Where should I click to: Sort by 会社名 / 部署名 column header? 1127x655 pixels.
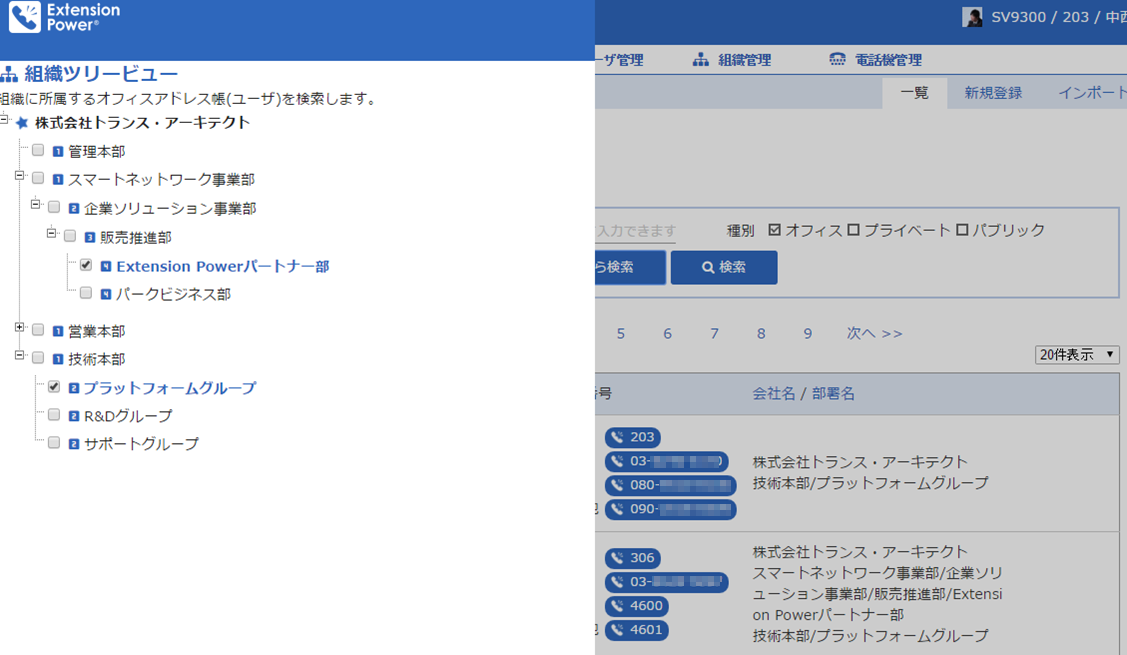[x=804, y=394]
